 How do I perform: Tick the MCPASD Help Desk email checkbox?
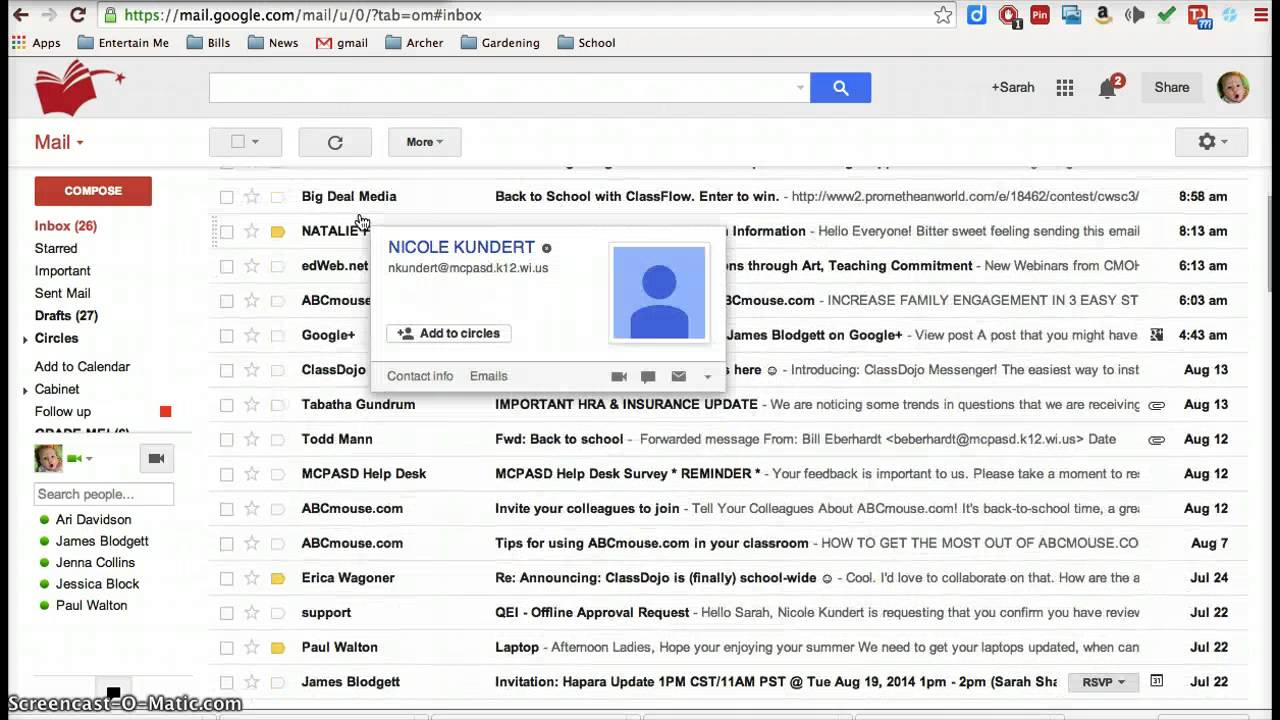(x=226, y=474)
